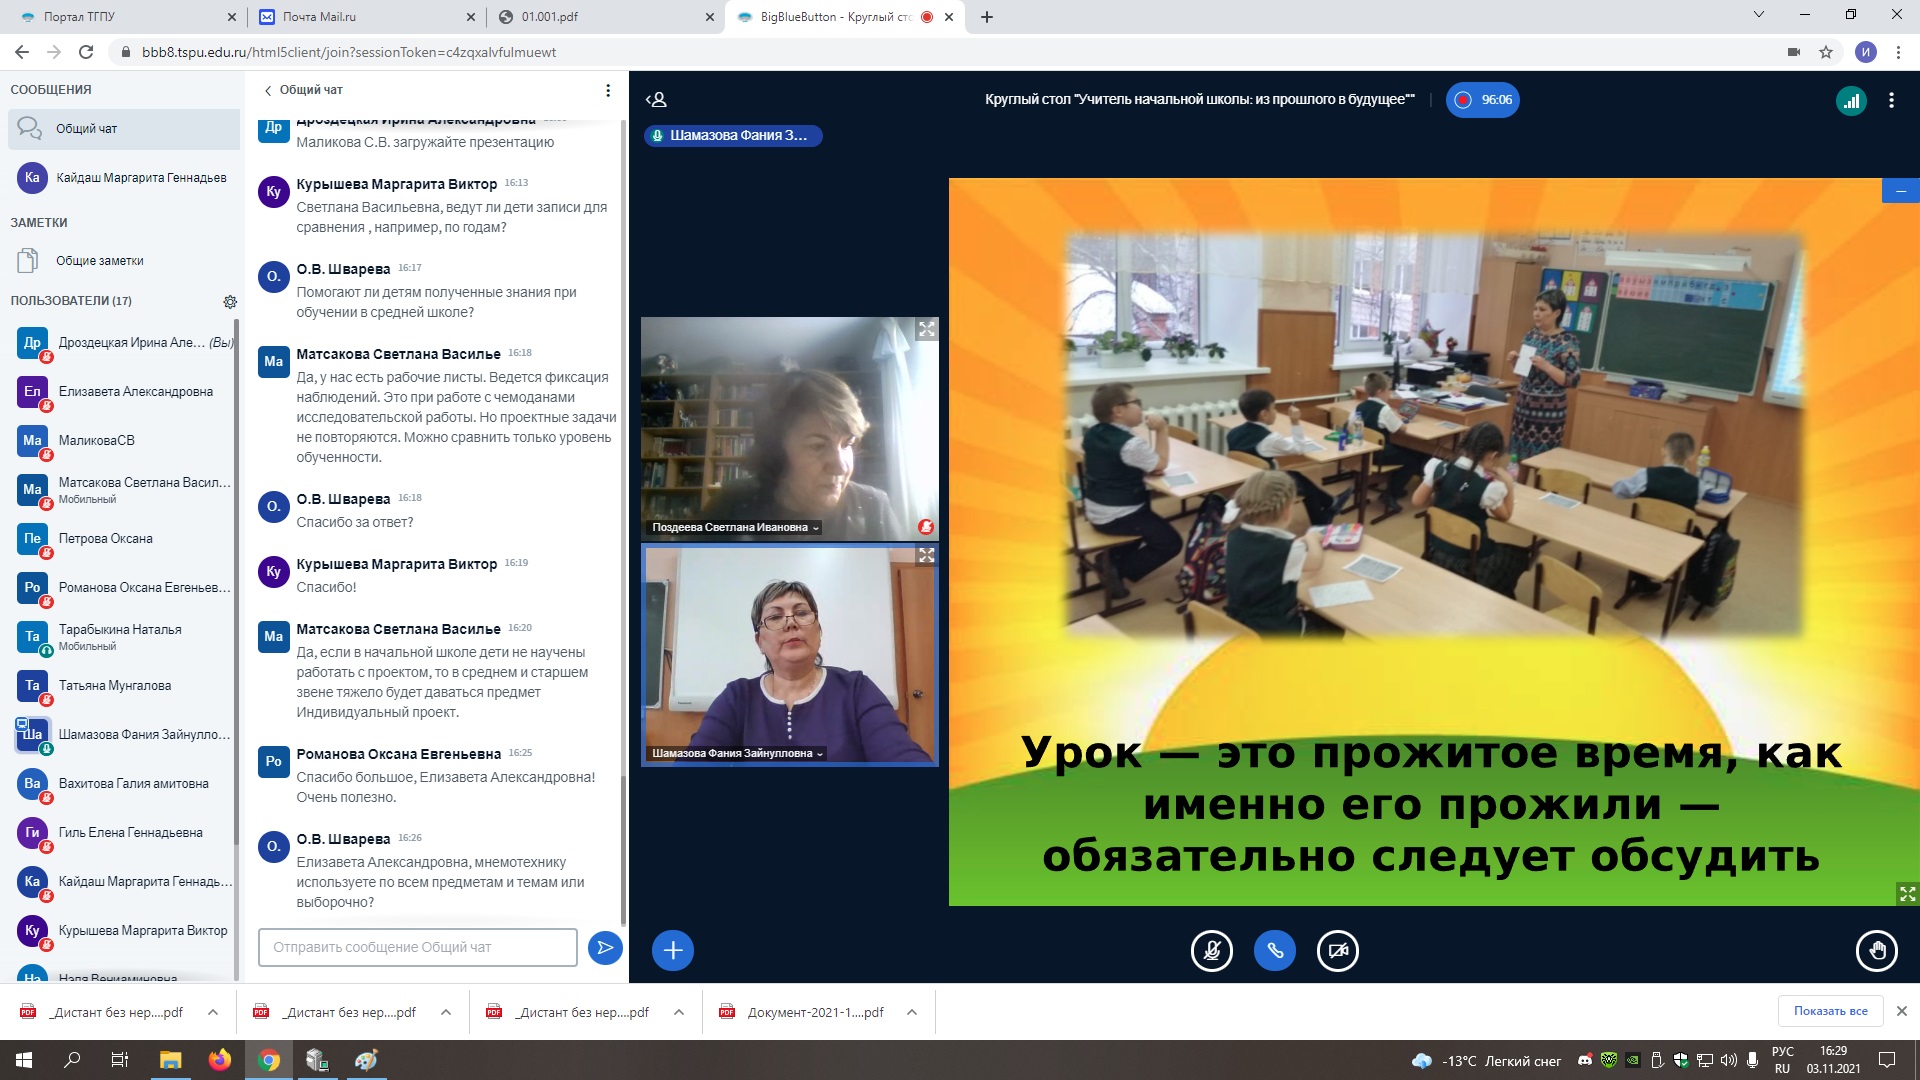Open Windows search from taskbar

(x=72, y=1060)
